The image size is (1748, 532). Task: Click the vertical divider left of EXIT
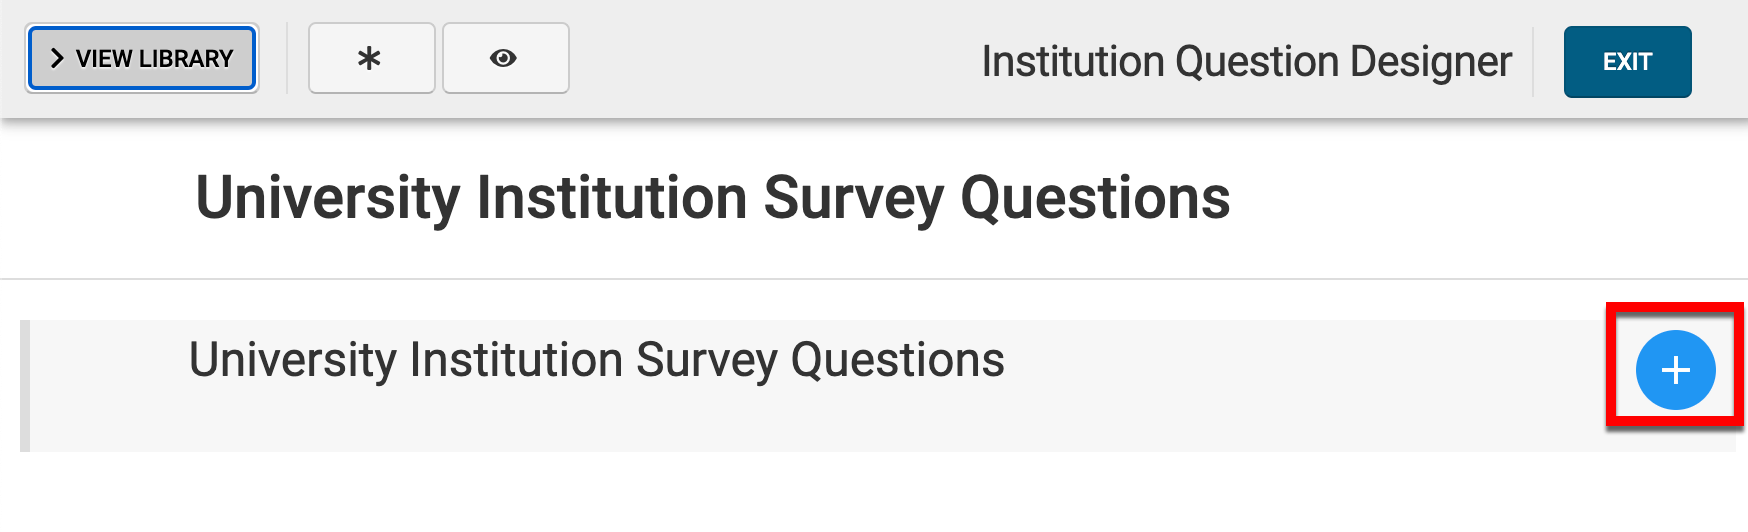click(x=1533, y=61)
